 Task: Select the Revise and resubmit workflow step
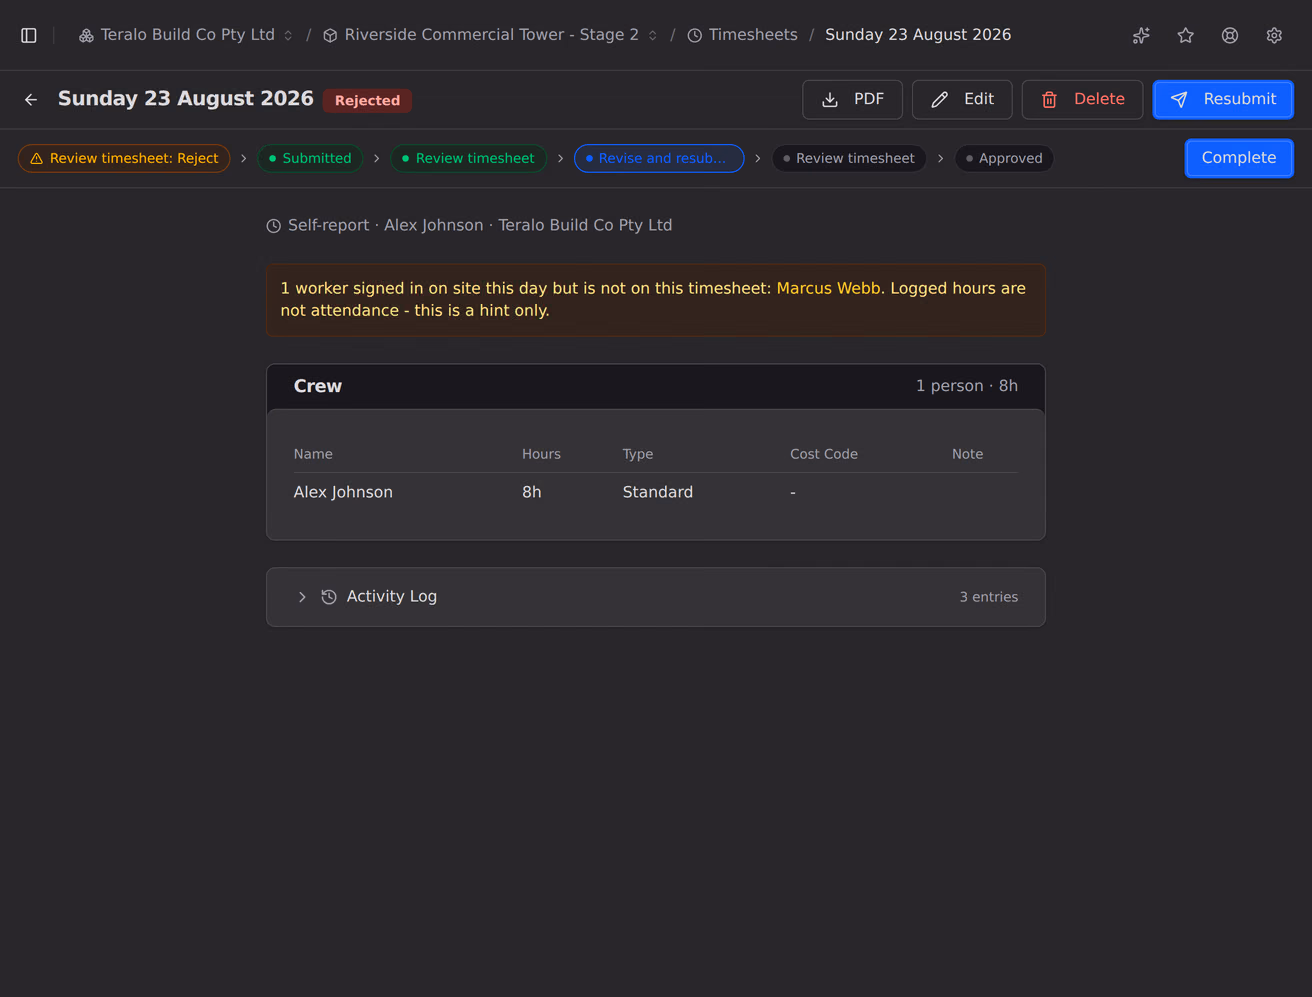click(x=659, y=158)
